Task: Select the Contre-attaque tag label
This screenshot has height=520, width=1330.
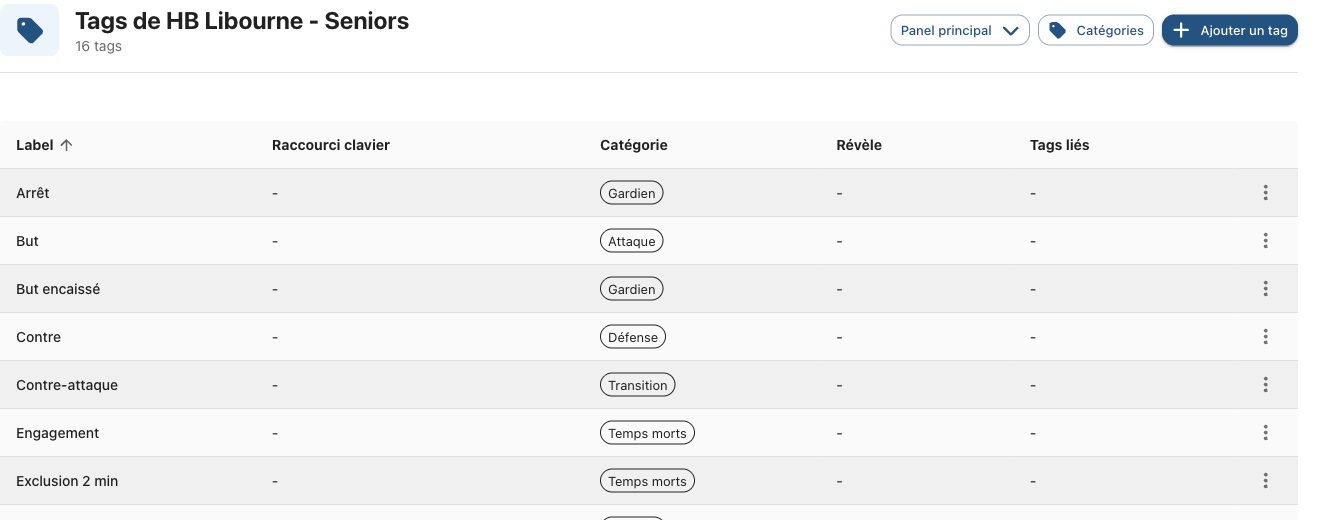Action: pos(67,385)
